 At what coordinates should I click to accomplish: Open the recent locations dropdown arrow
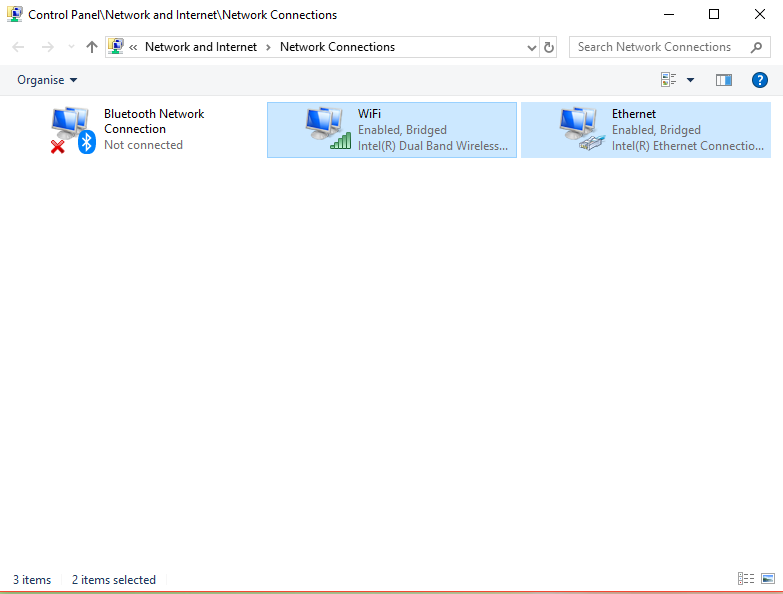tap(71, 47)
